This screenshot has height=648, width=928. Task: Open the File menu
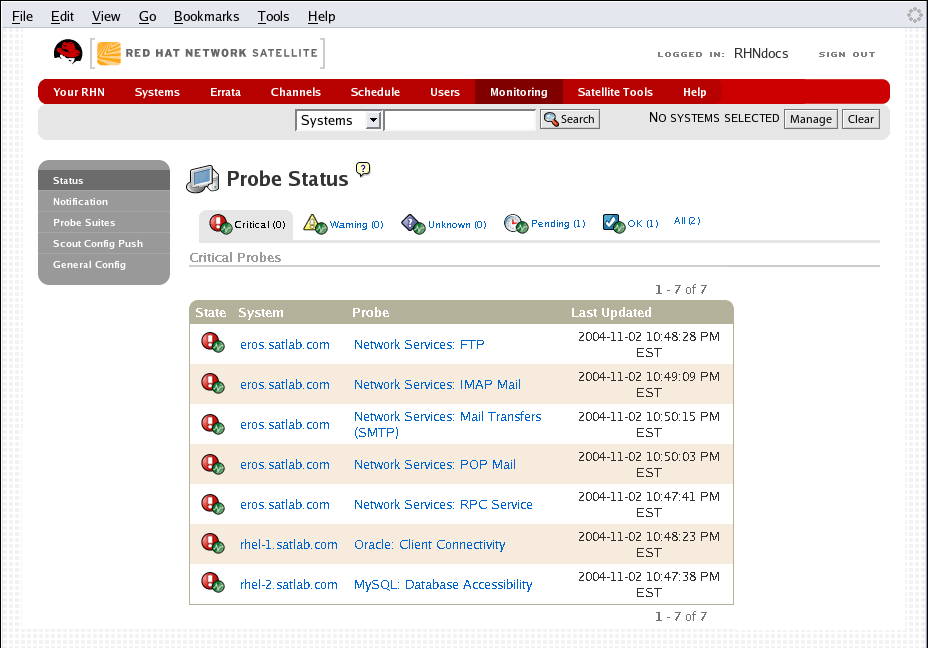[x=22, y=17]
